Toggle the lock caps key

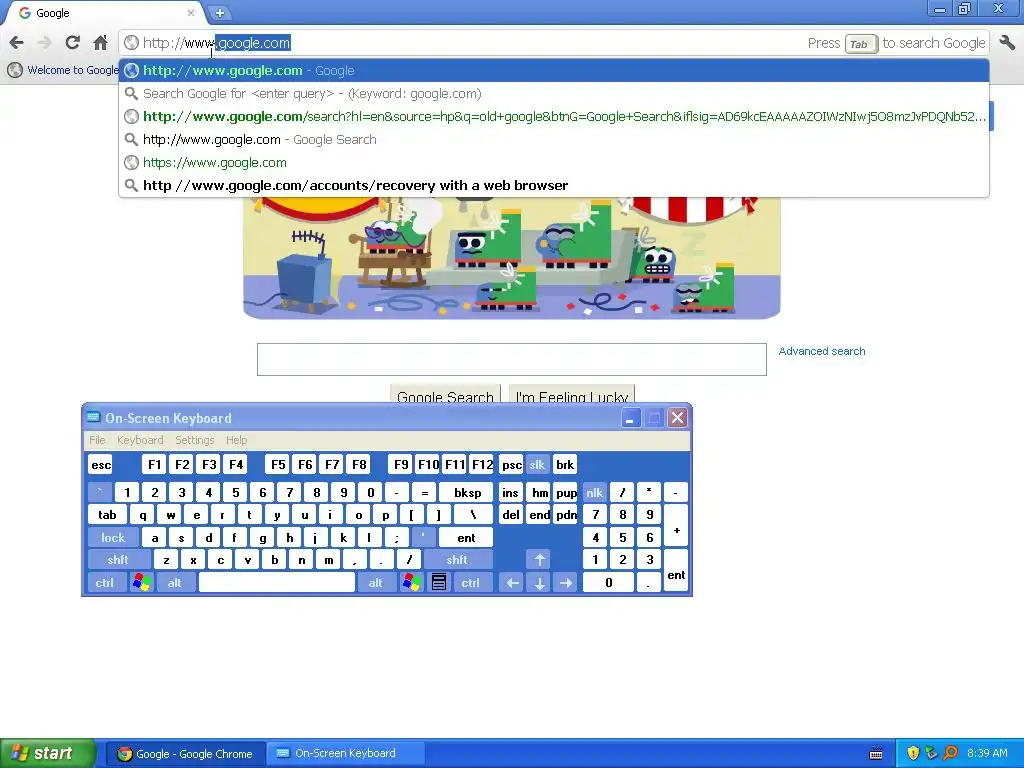pos(113,537)
